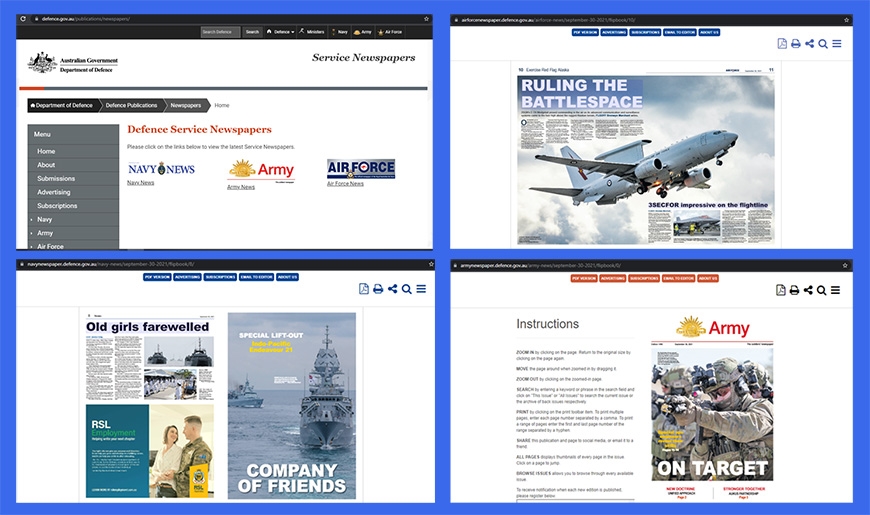Click Advertising button in Air Force flipbook
870x515 pixels.
(x=614, y=32)
